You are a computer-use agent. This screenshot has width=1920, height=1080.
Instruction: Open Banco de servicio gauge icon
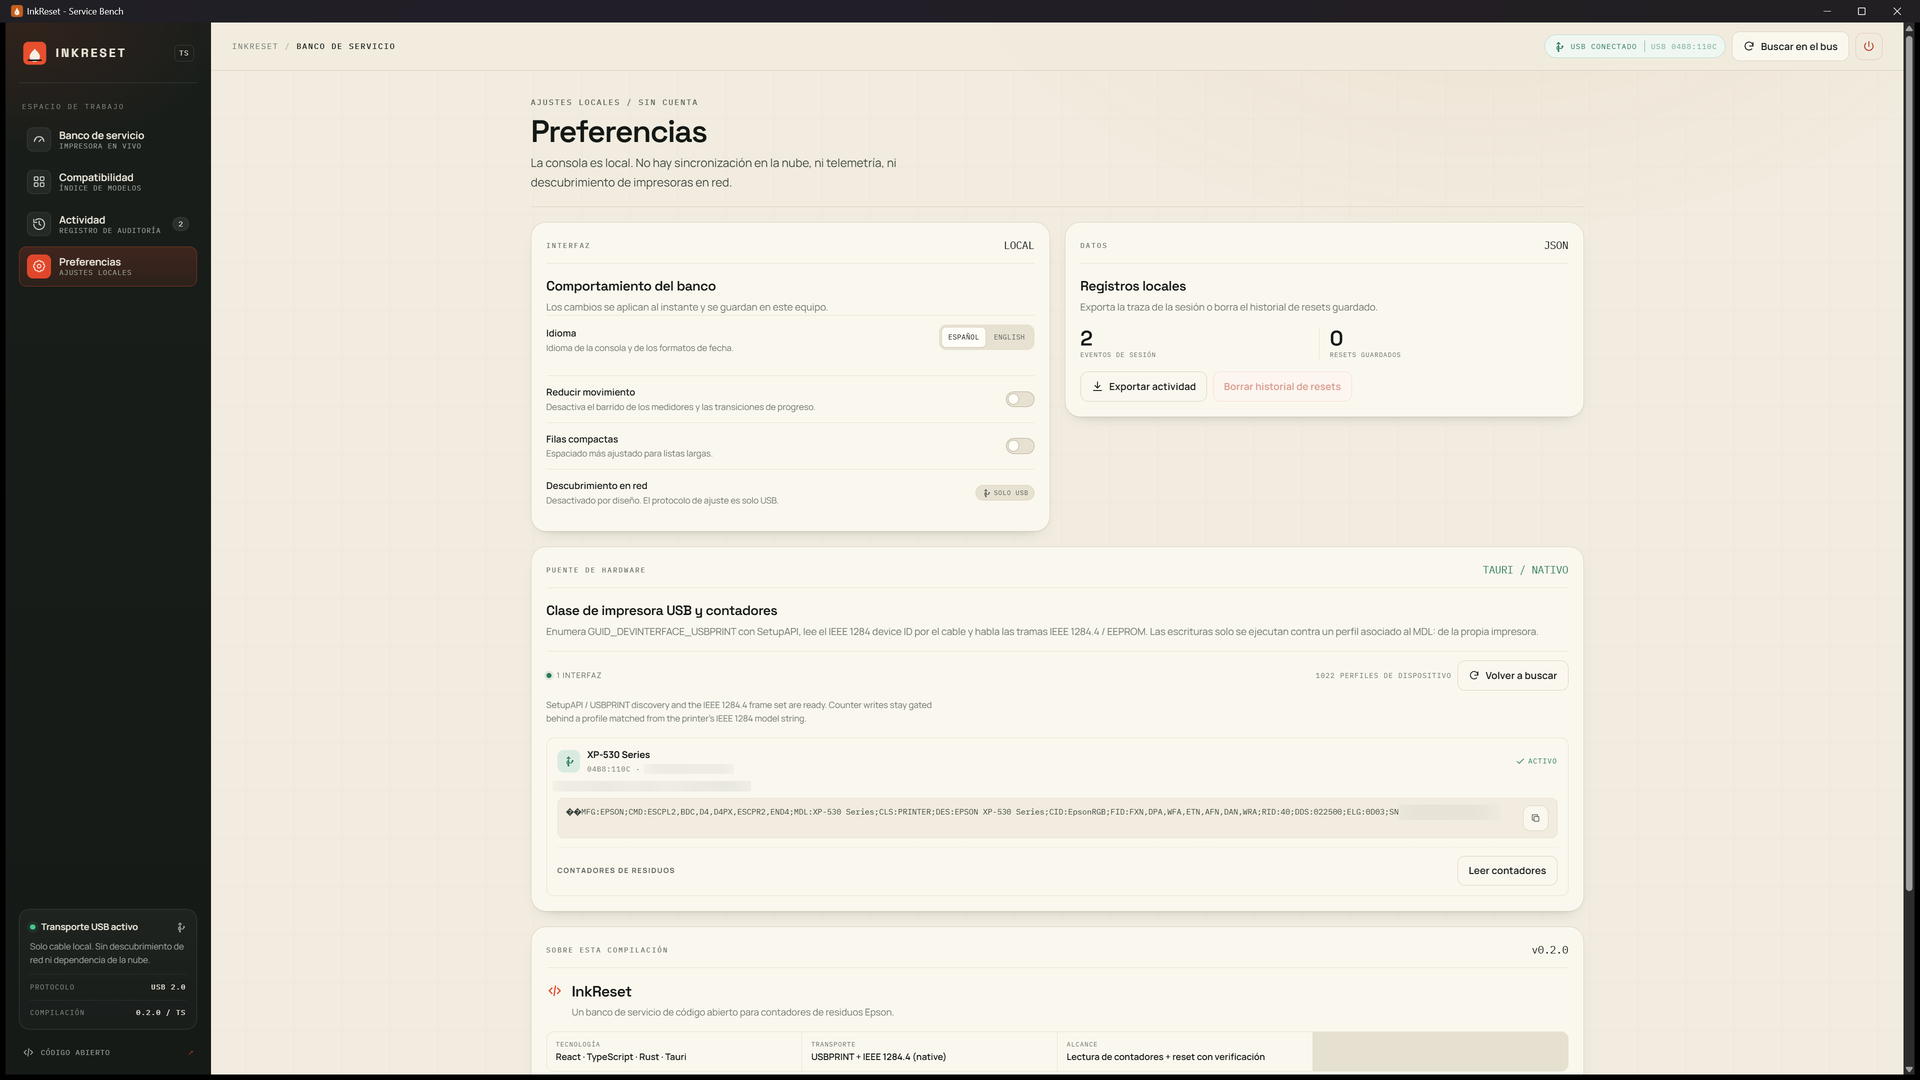pyautogui.click(x=39, y=140)
